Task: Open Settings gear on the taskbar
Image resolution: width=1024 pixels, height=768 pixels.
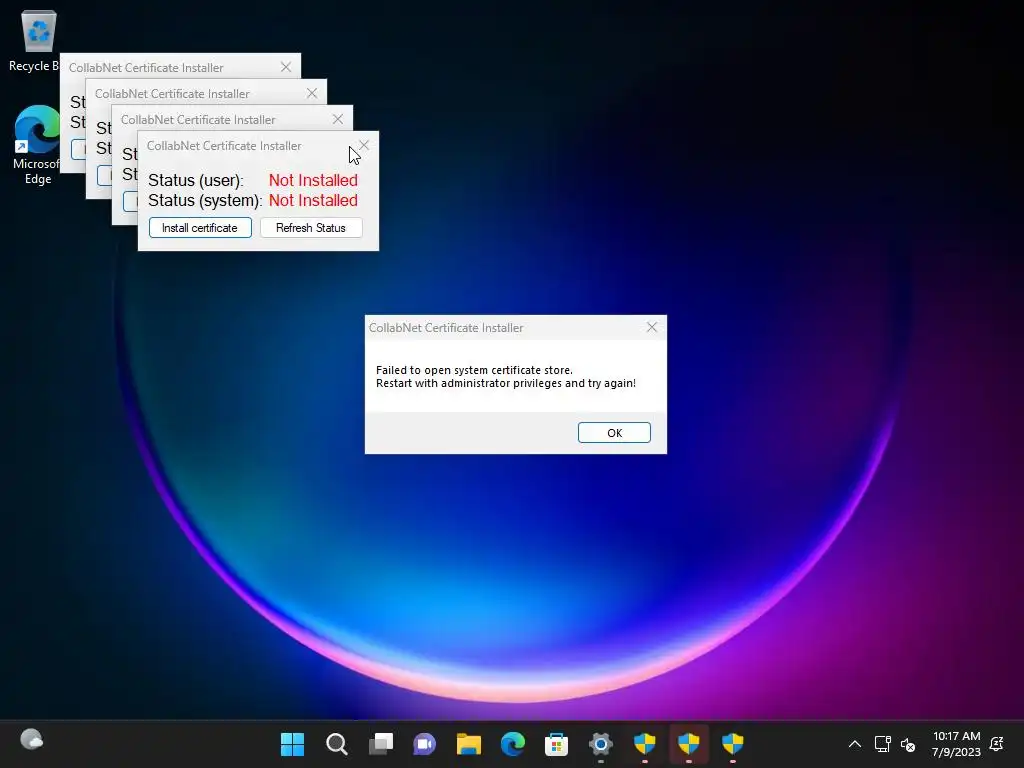Action: point(601,744)
